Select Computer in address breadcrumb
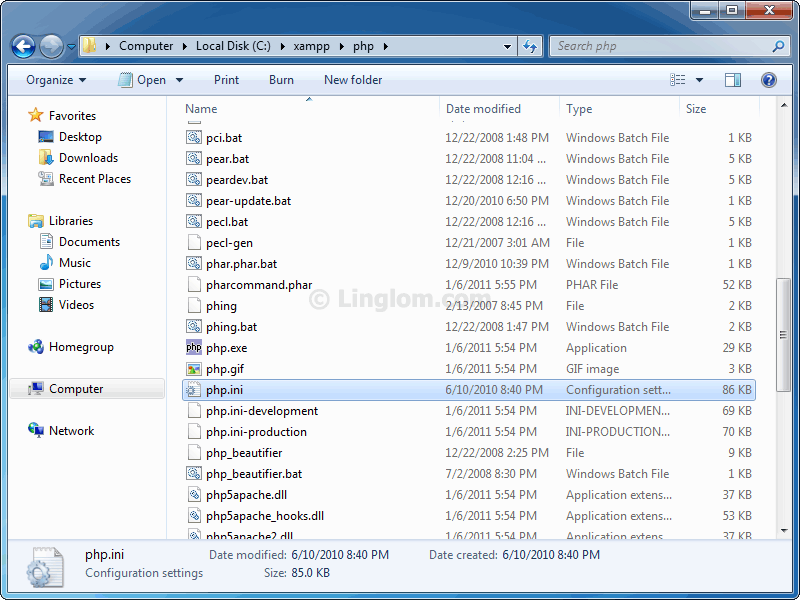This screenshot has width=800, height=600. click(146, 46)
